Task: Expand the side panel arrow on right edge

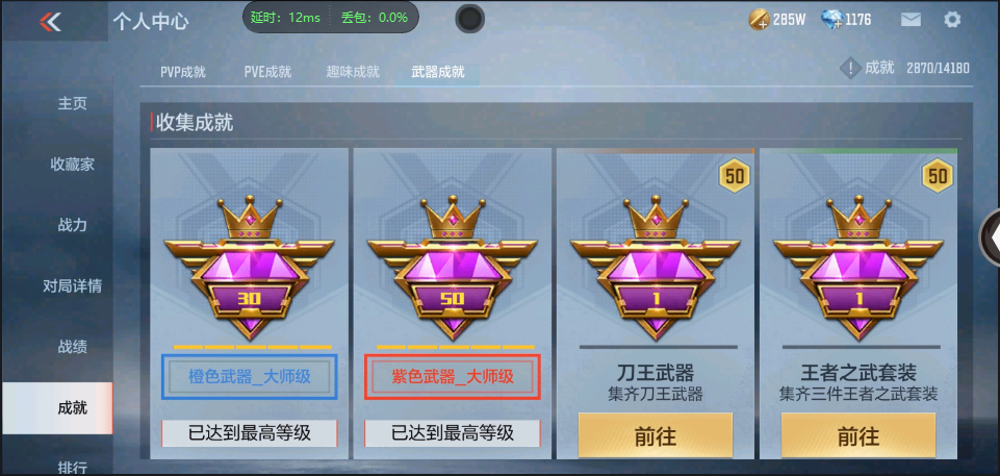Action: pyautogui.click(x=990, y=237)
